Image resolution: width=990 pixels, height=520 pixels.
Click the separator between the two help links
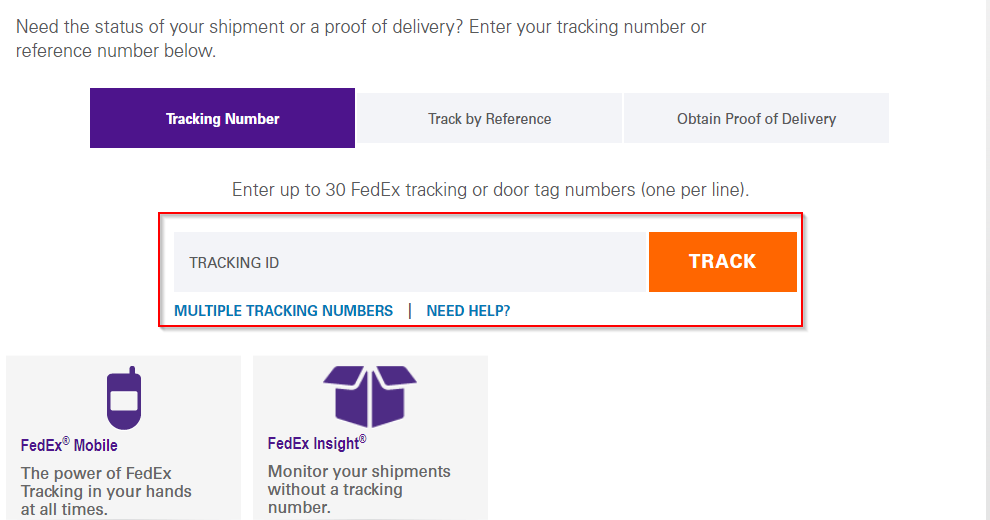pos(410,311)
